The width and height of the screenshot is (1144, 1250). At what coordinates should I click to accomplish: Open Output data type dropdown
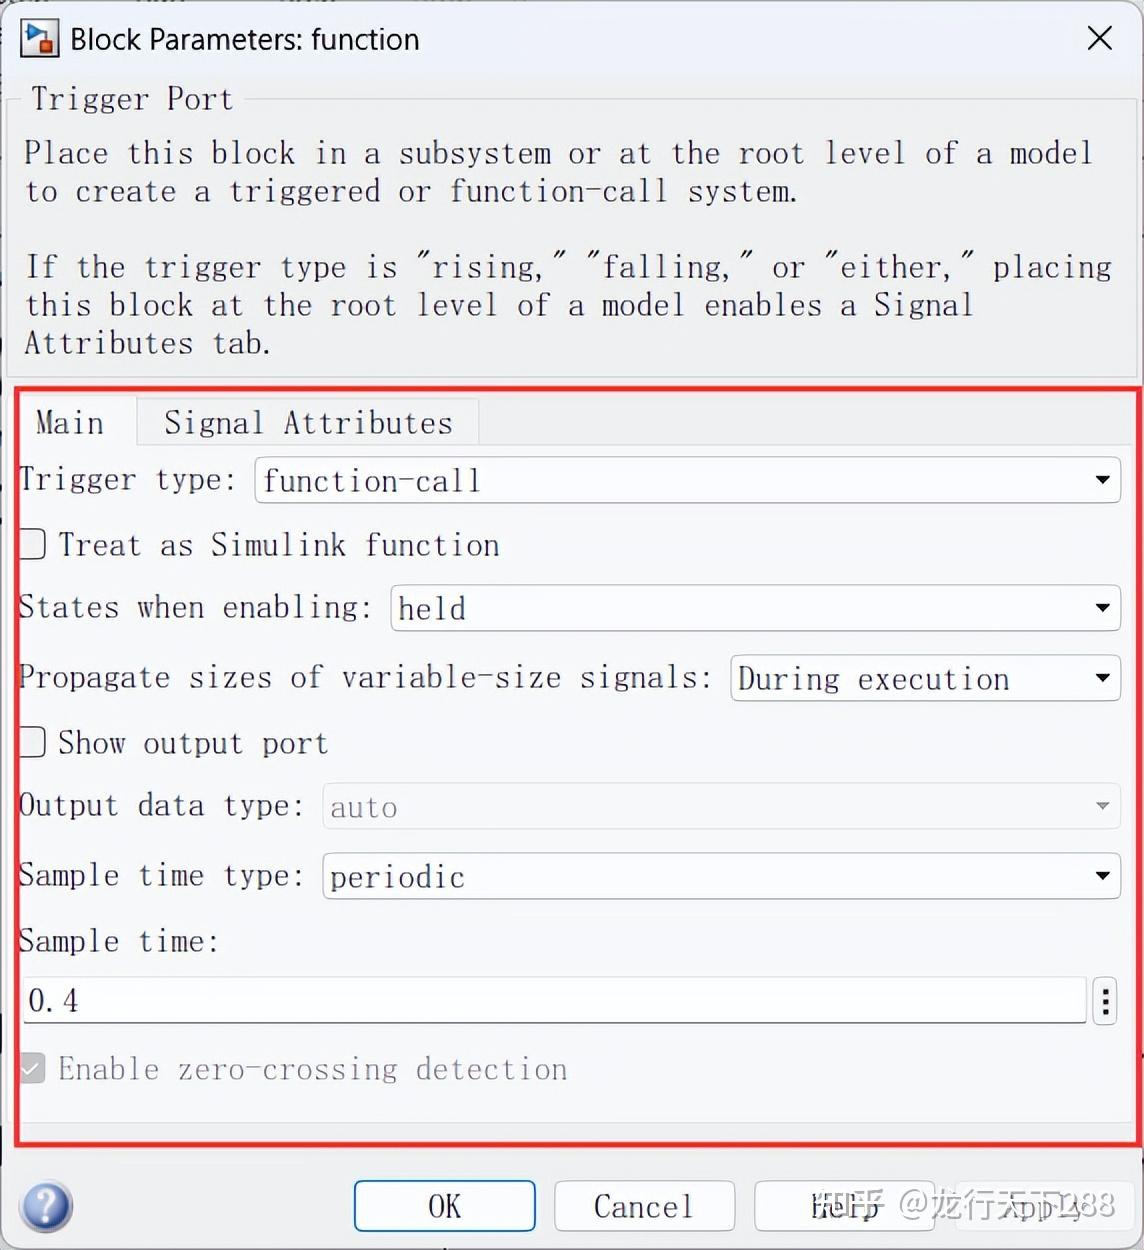click(721, 806)
